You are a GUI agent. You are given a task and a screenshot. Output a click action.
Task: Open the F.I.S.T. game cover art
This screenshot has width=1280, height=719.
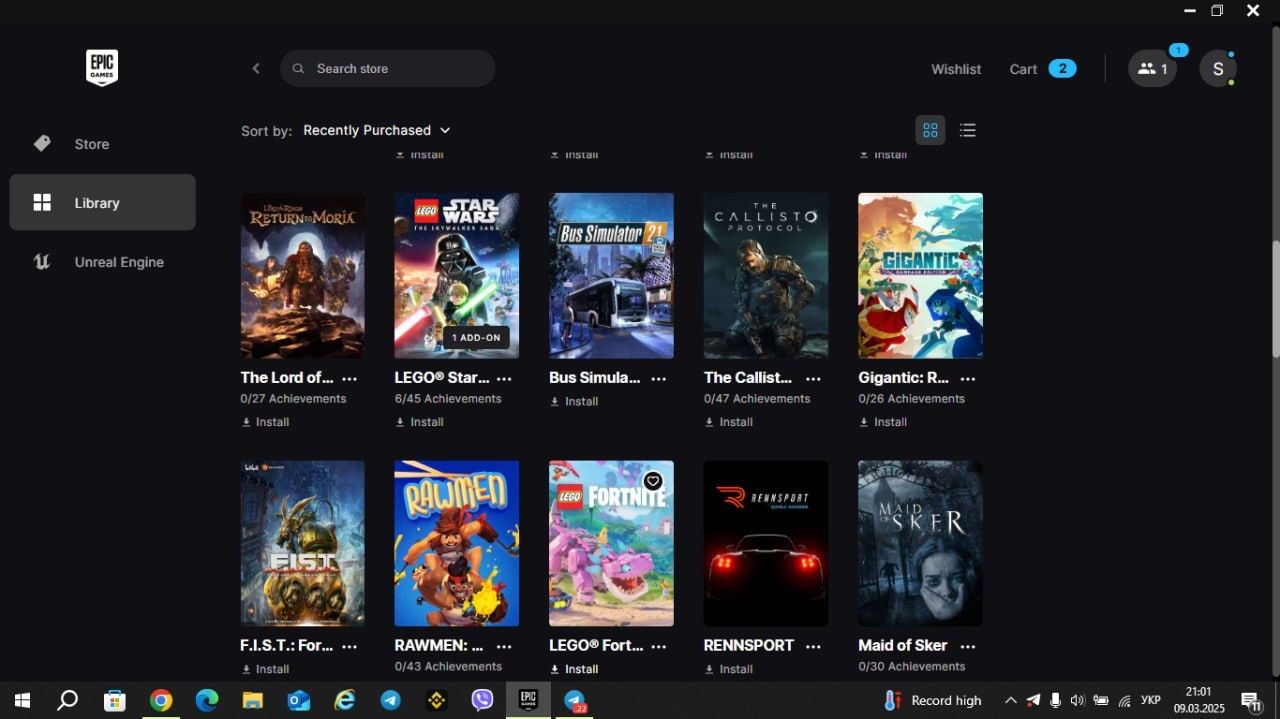coord(302,543)
